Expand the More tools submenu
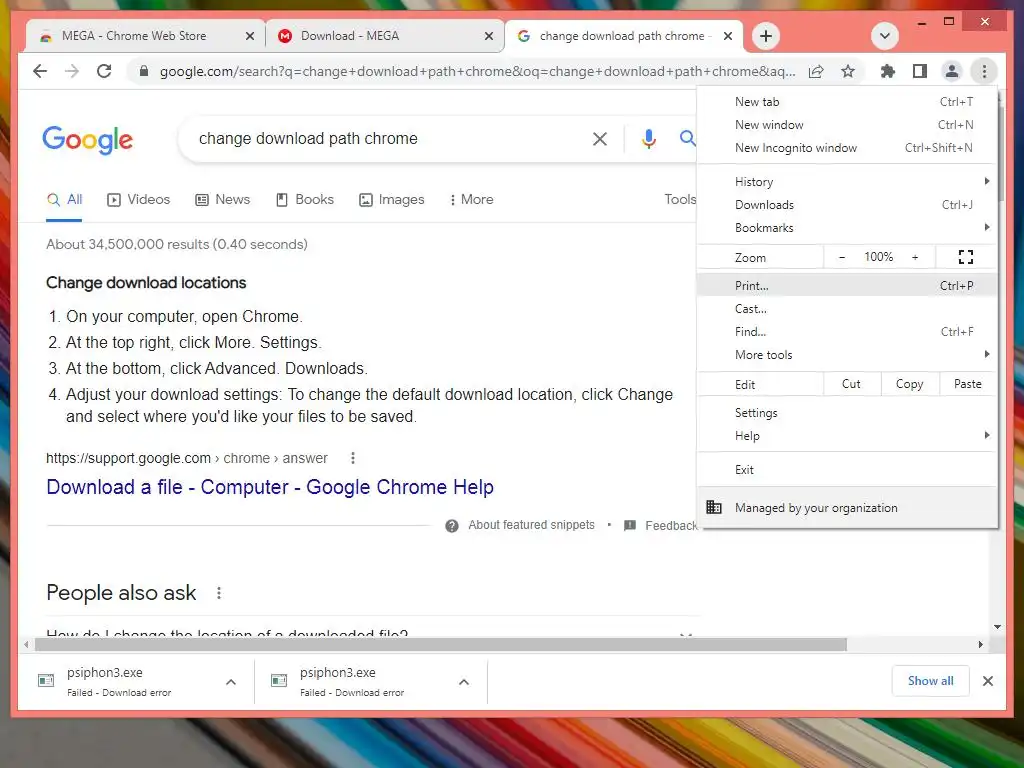Viewport: 1024px width, 768px height. click(847, 354)
